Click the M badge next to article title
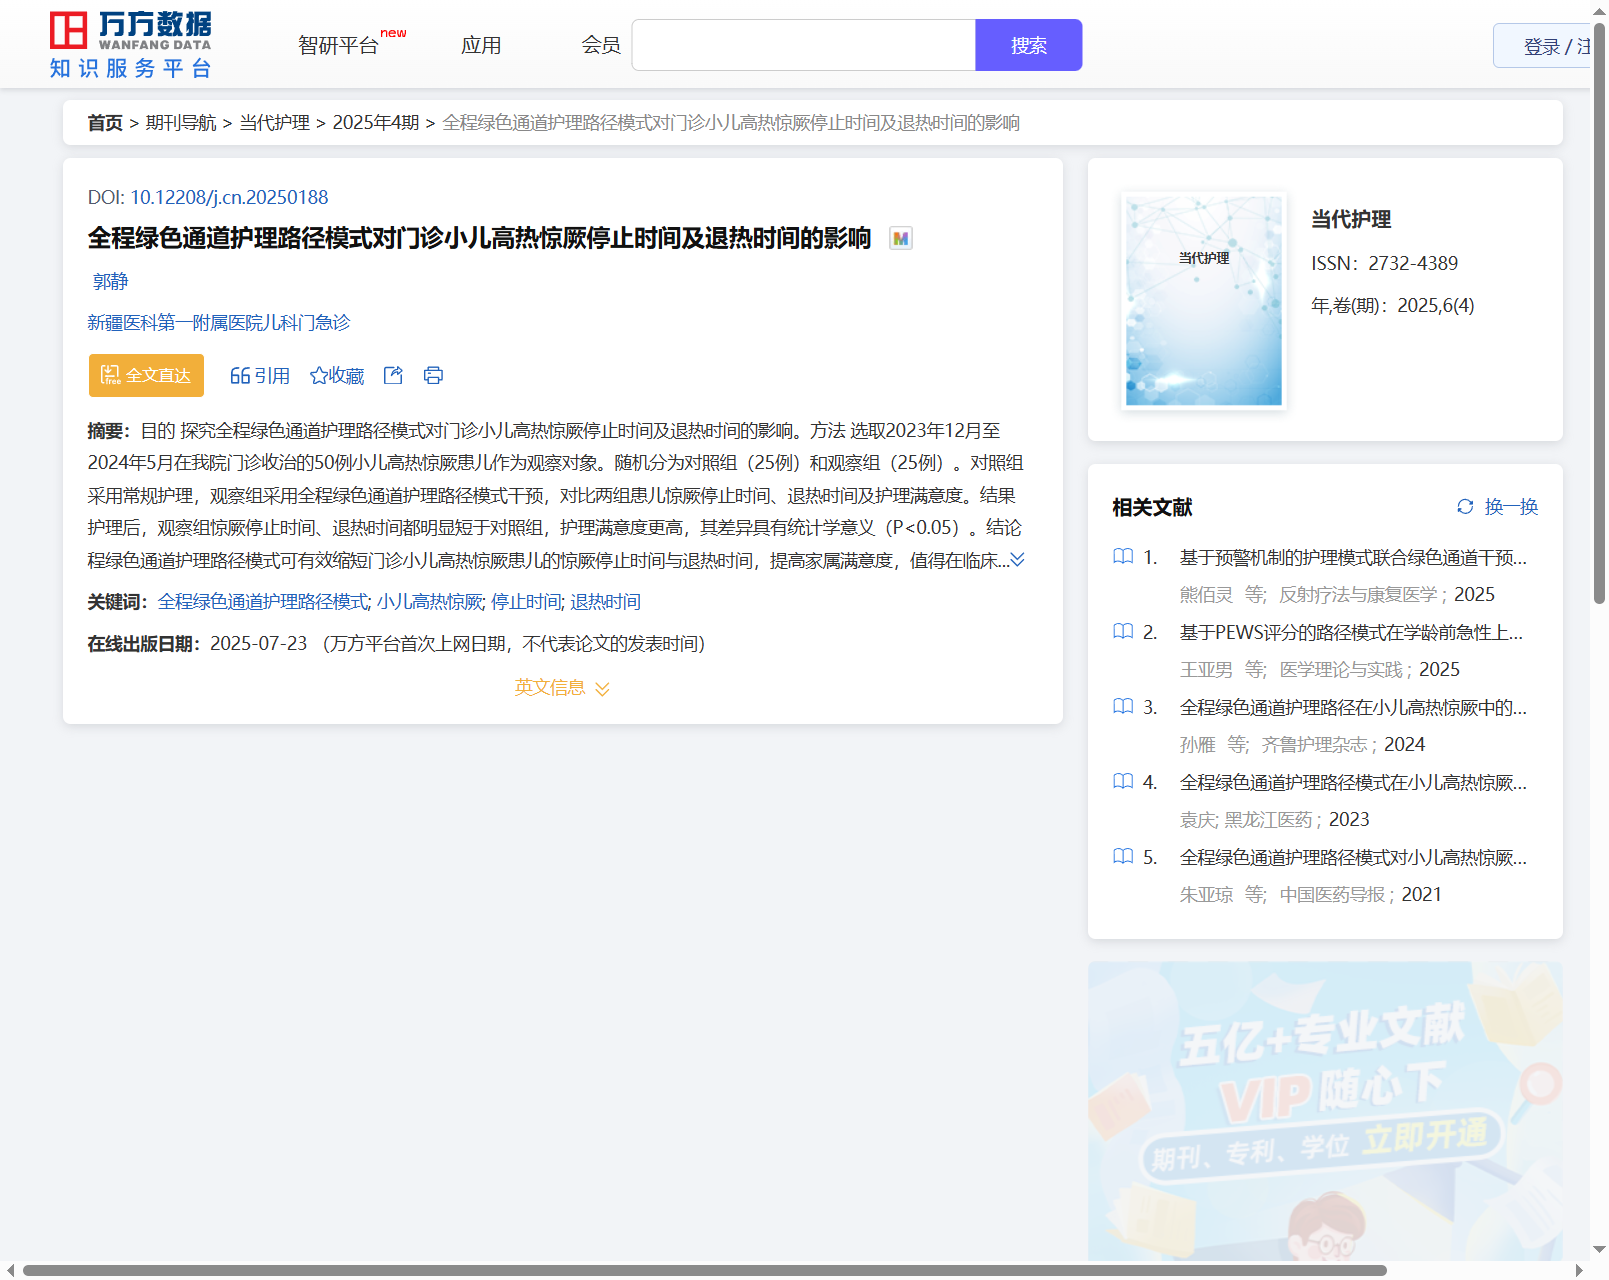Viewport: 1609px width, 1280px height. pyautogui.click(x=901, y=239)
